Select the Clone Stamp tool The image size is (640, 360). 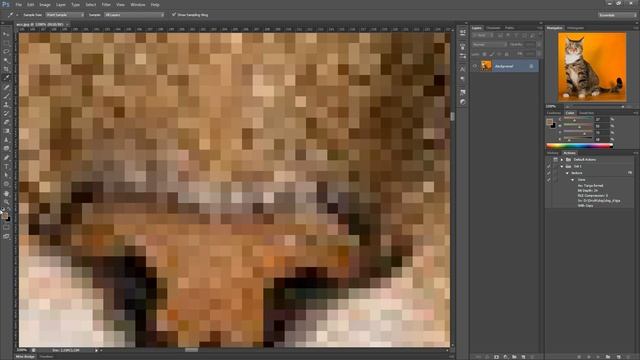[6, 105]
